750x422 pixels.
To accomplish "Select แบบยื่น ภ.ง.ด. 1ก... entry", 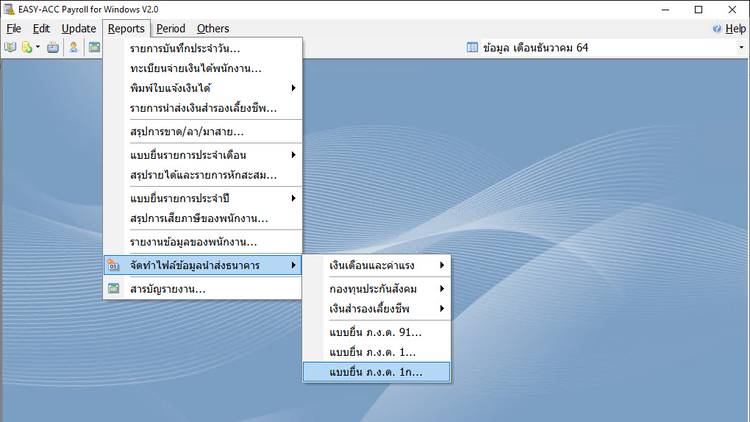I will pos(376,372).
